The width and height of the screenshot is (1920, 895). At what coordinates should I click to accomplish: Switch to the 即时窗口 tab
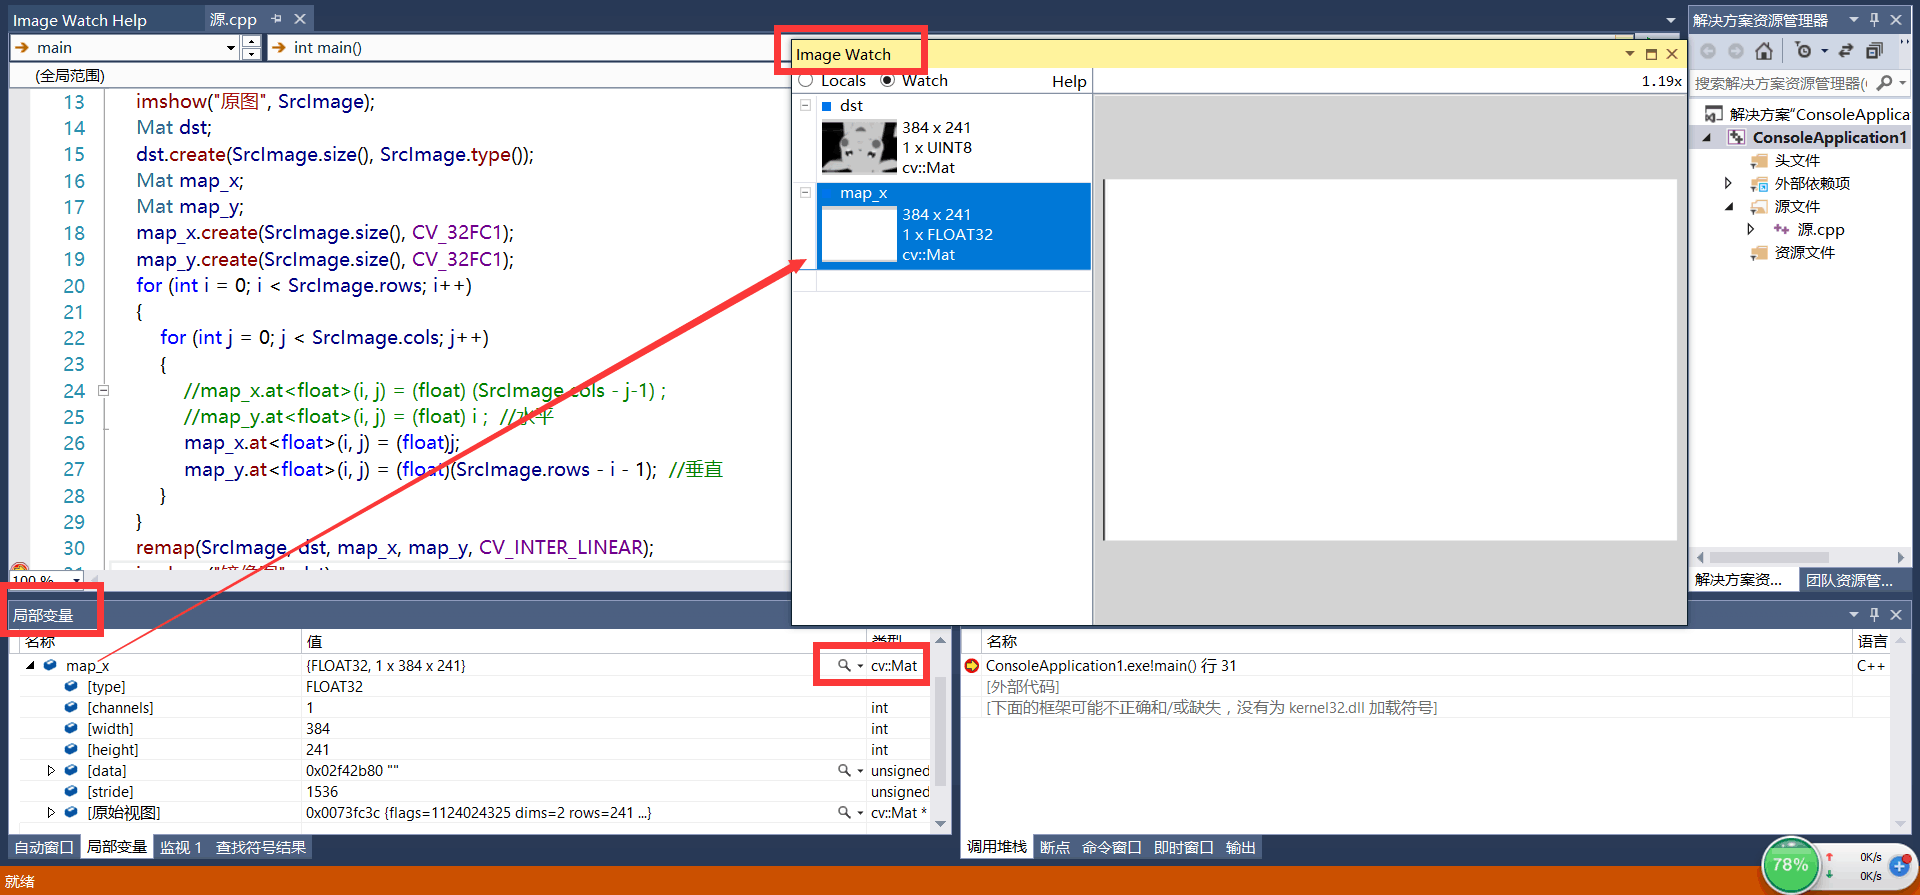(x=1183, y=847)
